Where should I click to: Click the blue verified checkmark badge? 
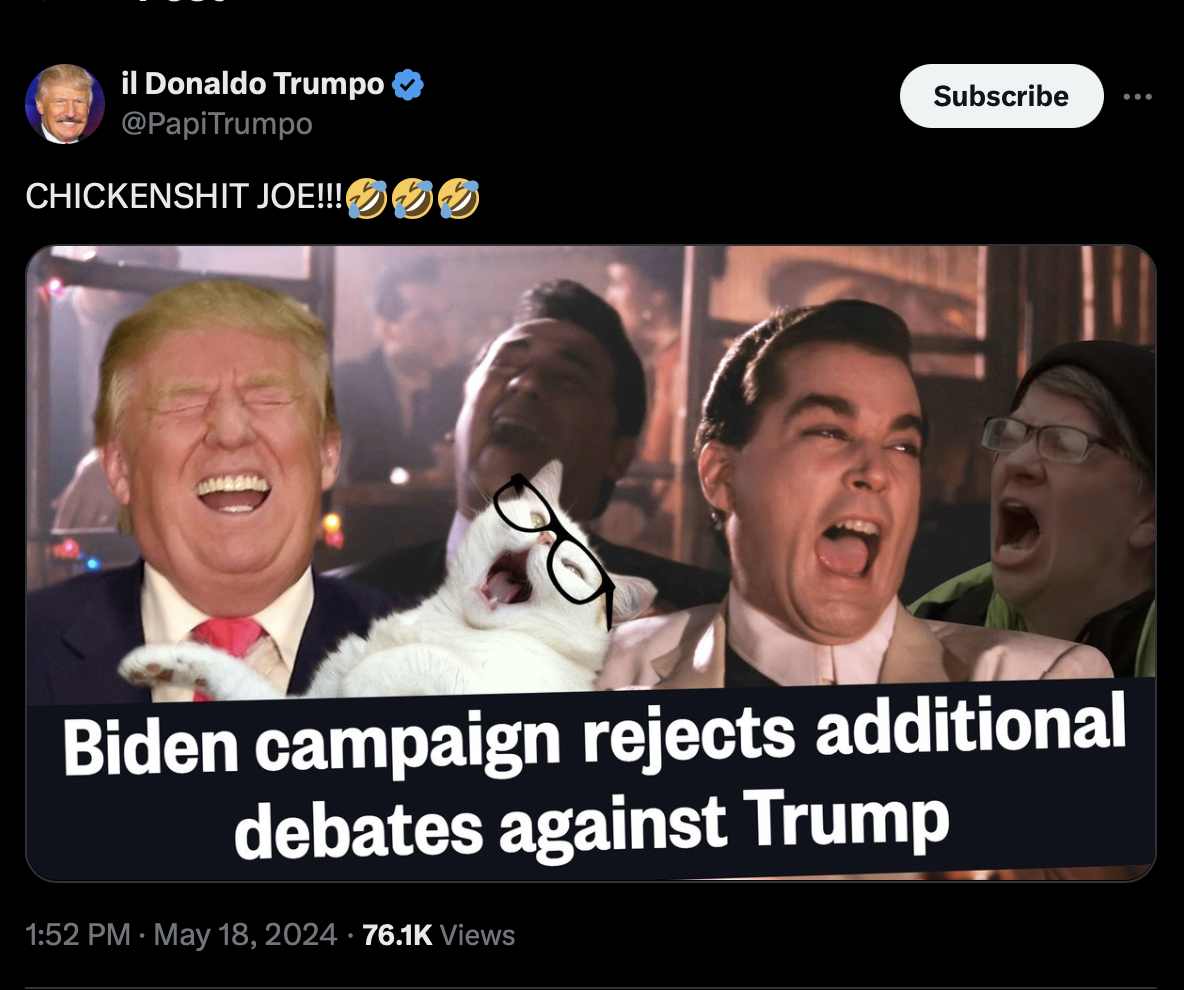(x=408, y=85)
